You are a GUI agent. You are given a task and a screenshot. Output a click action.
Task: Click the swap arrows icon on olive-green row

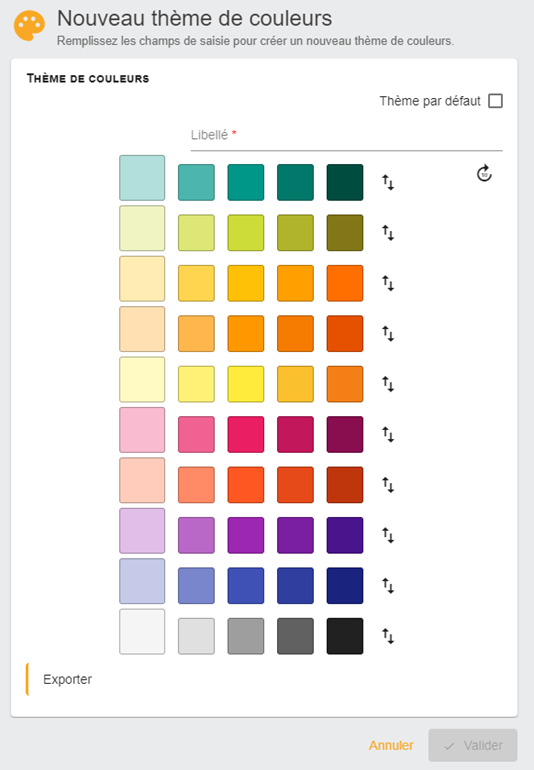pos(388,233)
